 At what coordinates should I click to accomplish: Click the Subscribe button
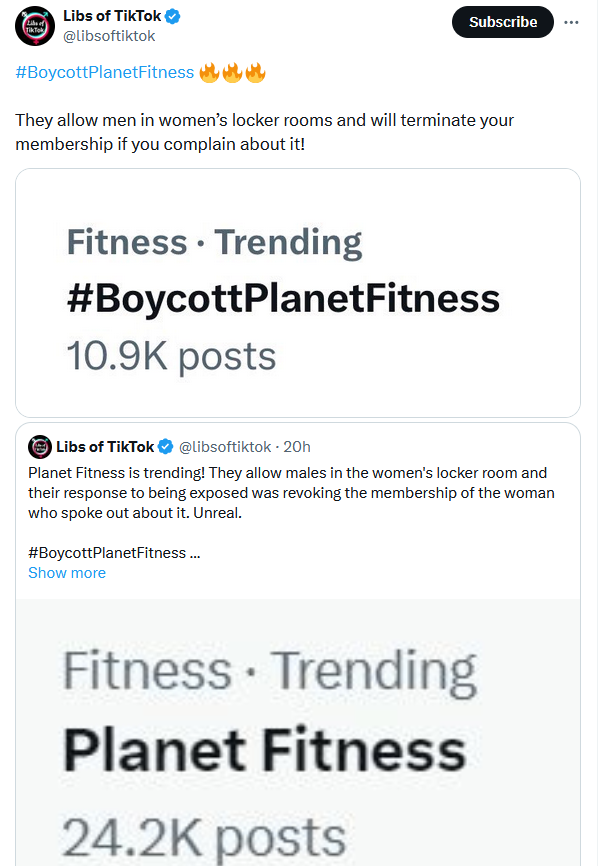point(503,22)
